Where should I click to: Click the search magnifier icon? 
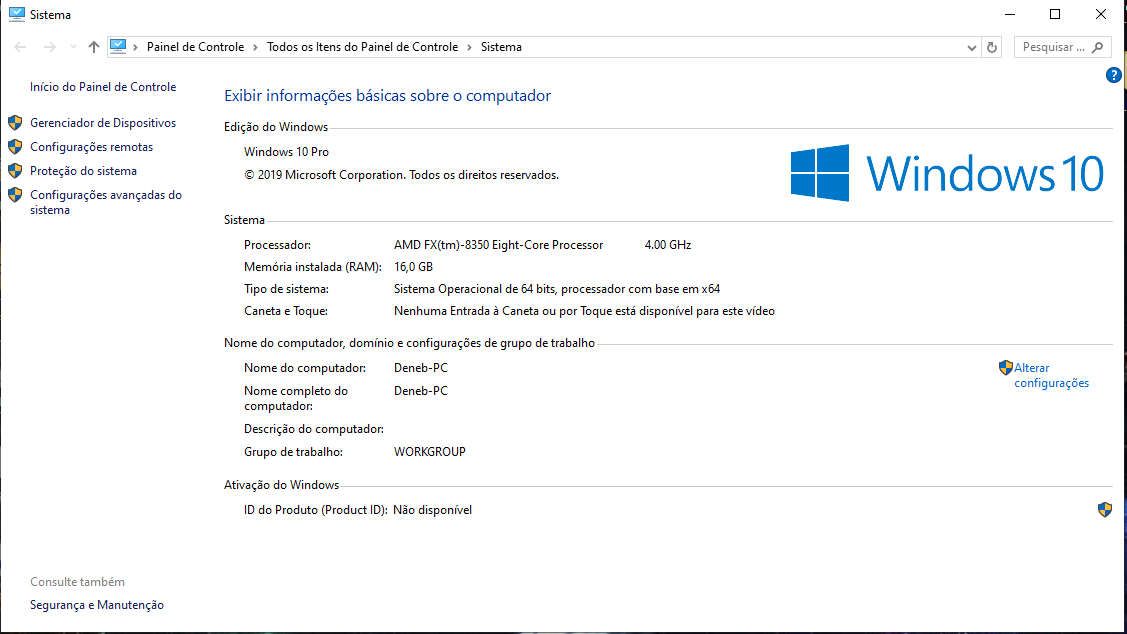coord(1098,47)
